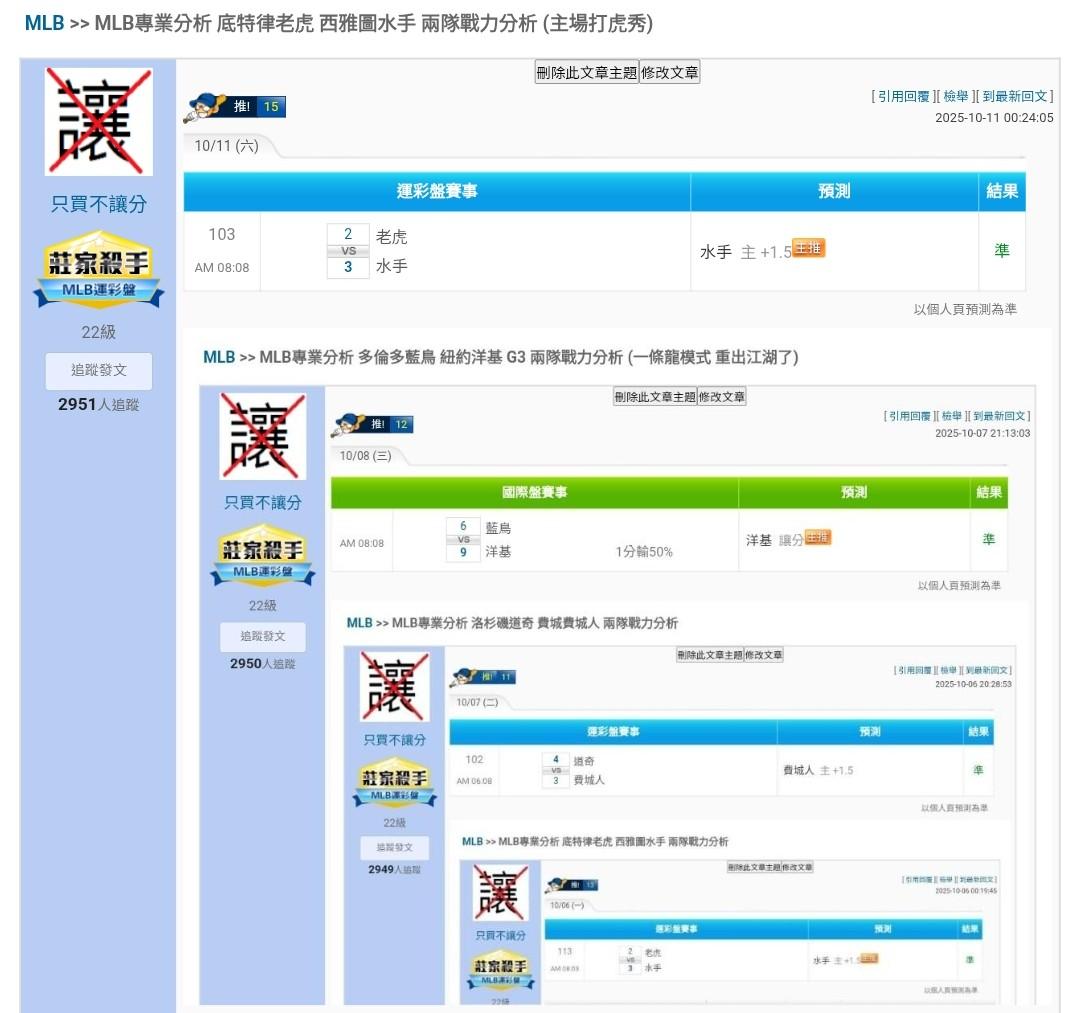1080x1013 pixels.
Task: Click score 2 next to 老虎 for game 103
Action: pyautogui.click(x=348, y=234)
